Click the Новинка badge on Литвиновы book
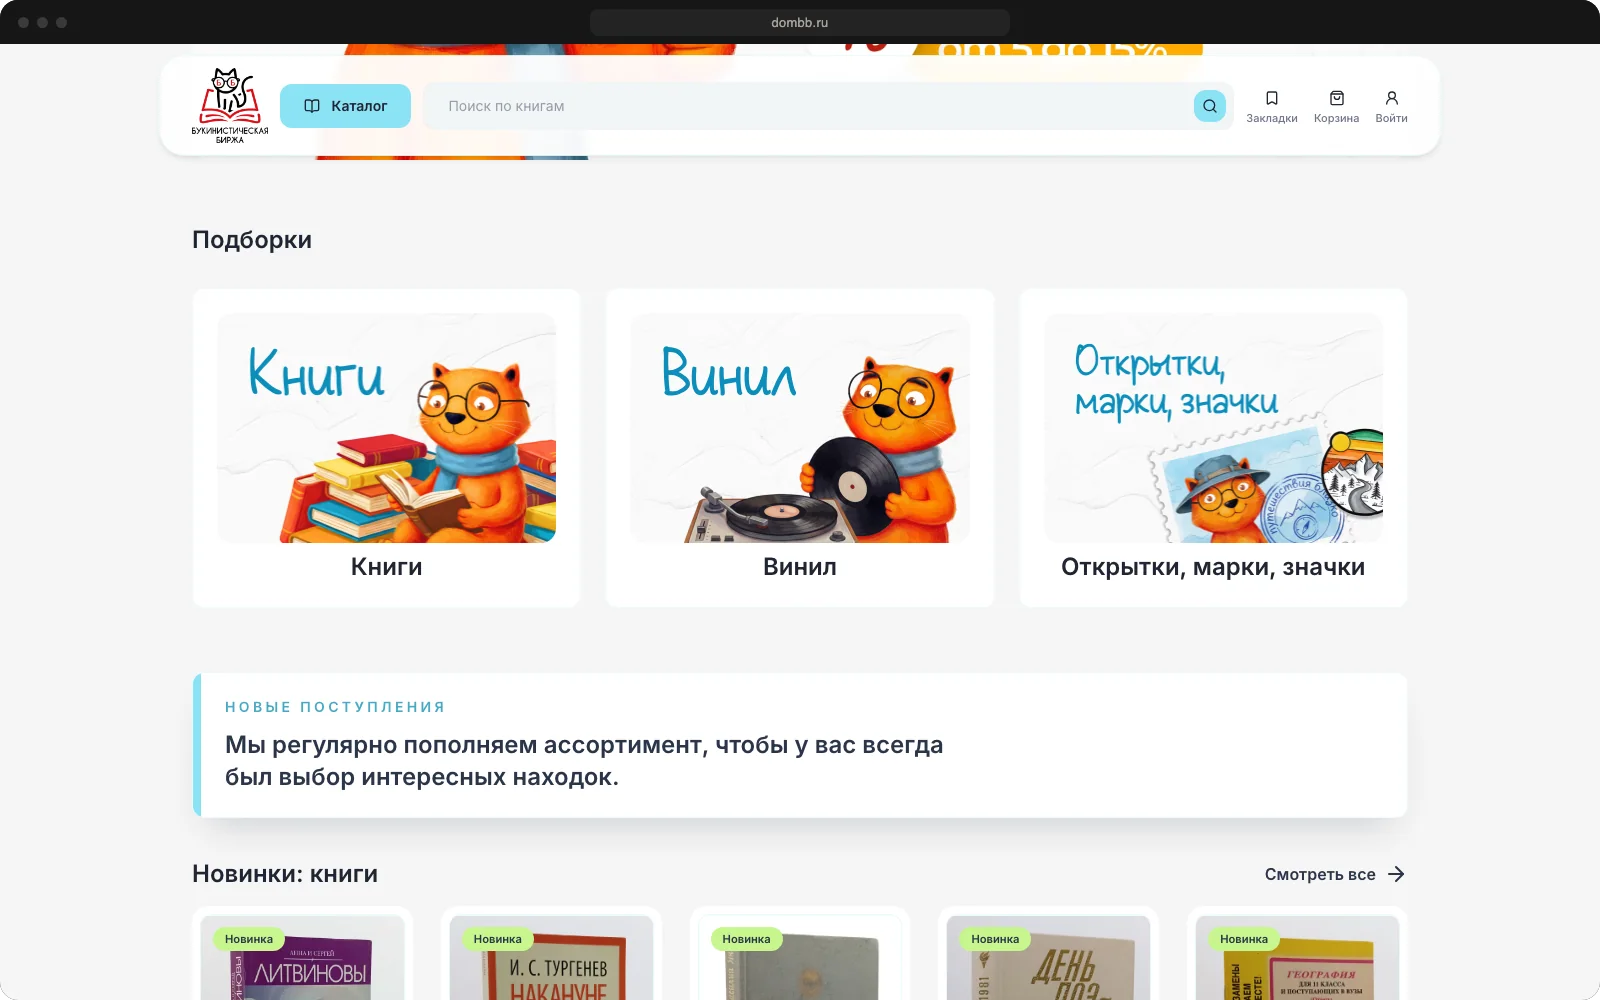This screenshot has height=1000, width=1600. 249,939
